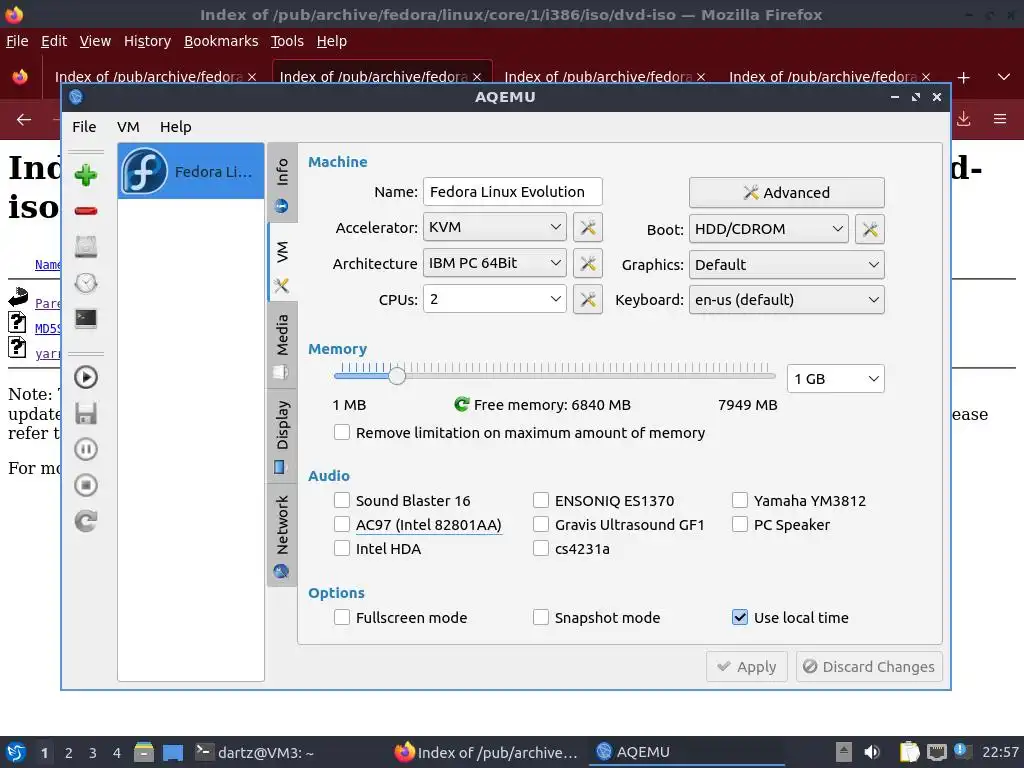Image resolution: width=1024 pixels, height=768 pixels.
Task: Start the VM with the play icon
Action: [86, 377]
